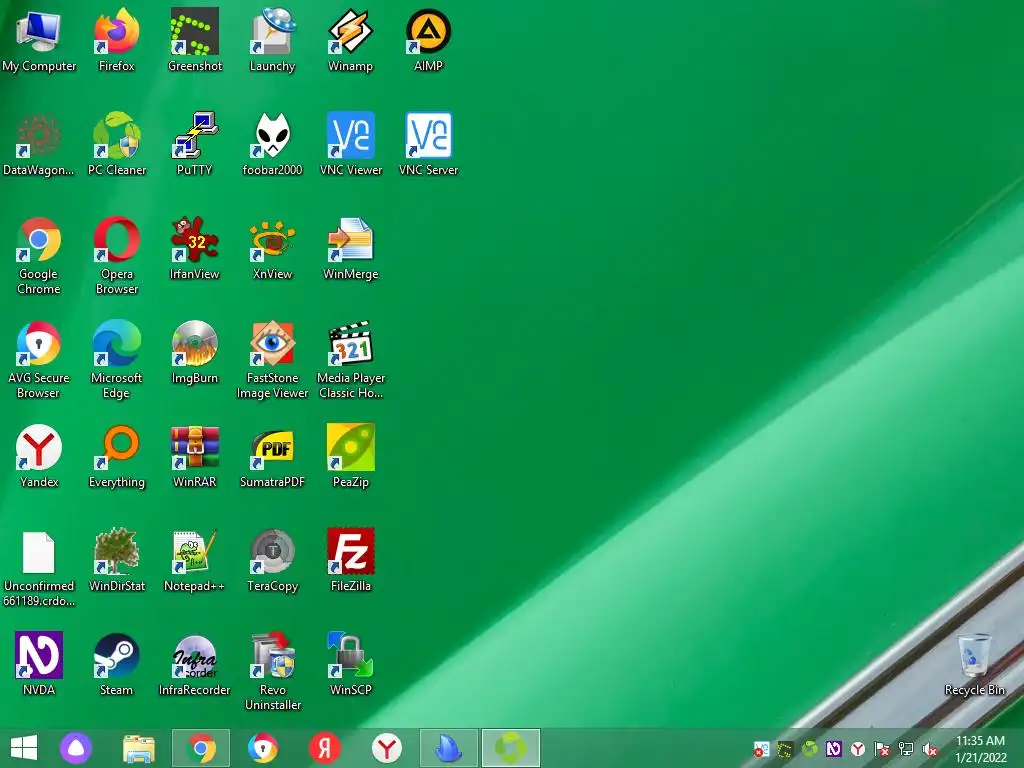
Task: Select the TeraCopy desktop icon
Action: [x=272, y=560]
